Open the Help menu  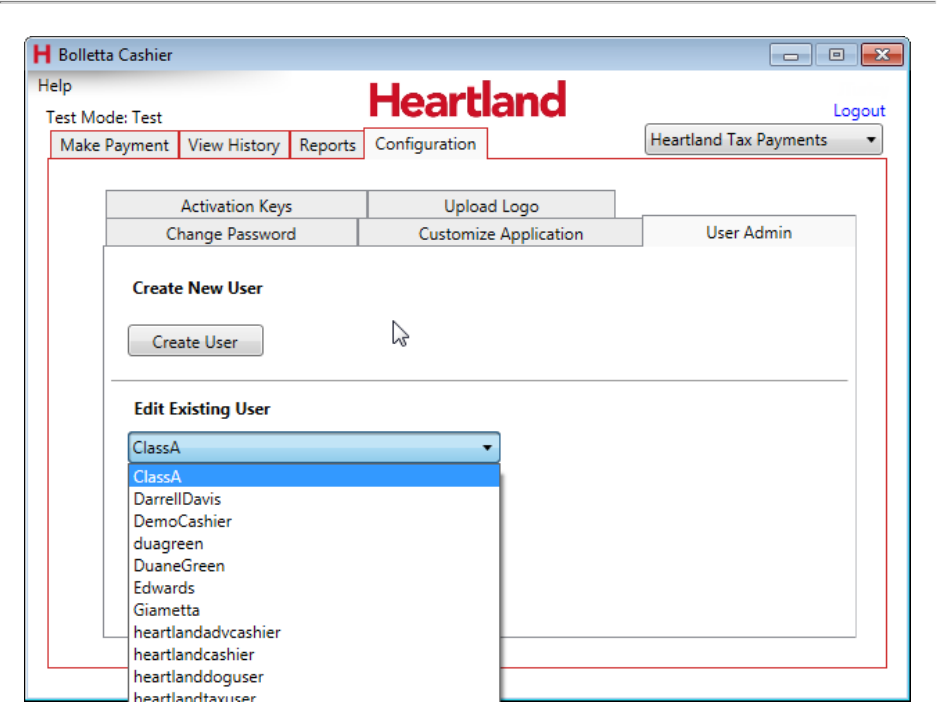(x=55, y=85)
